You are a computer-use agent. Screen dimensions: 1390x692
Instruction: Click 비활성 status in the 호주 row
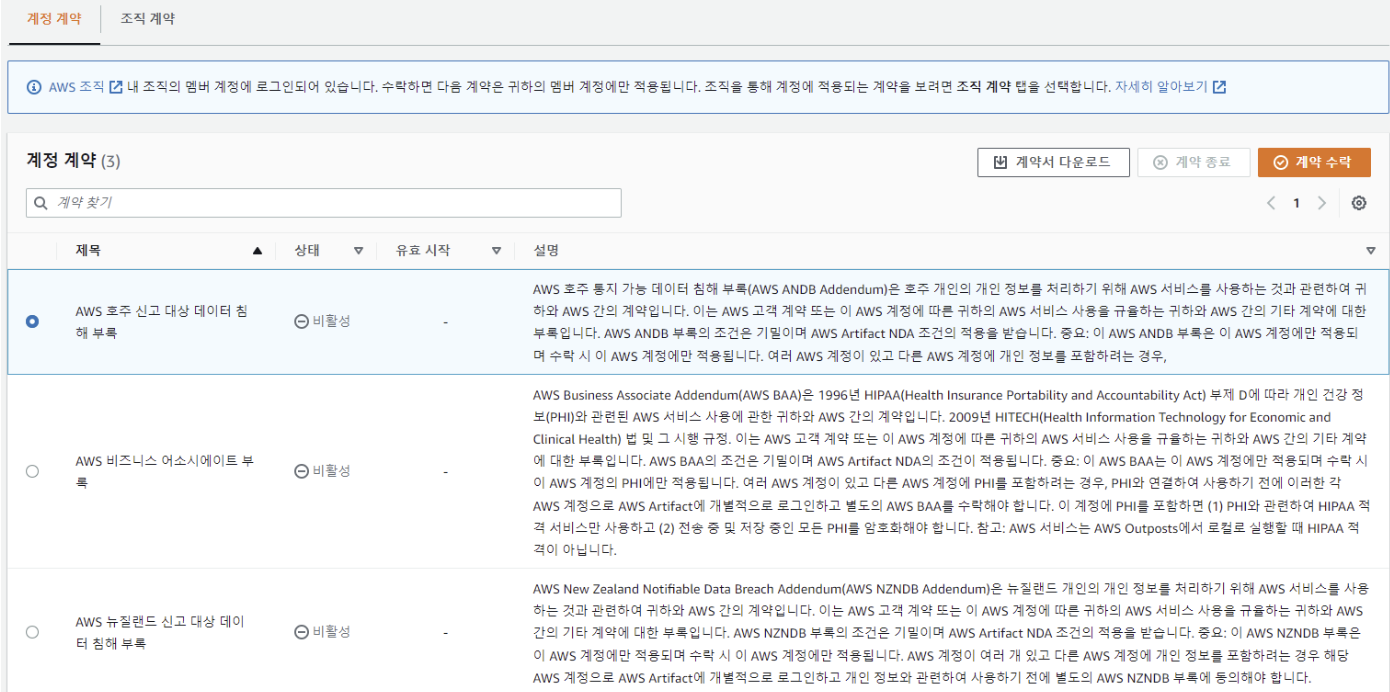click(322, 322)
